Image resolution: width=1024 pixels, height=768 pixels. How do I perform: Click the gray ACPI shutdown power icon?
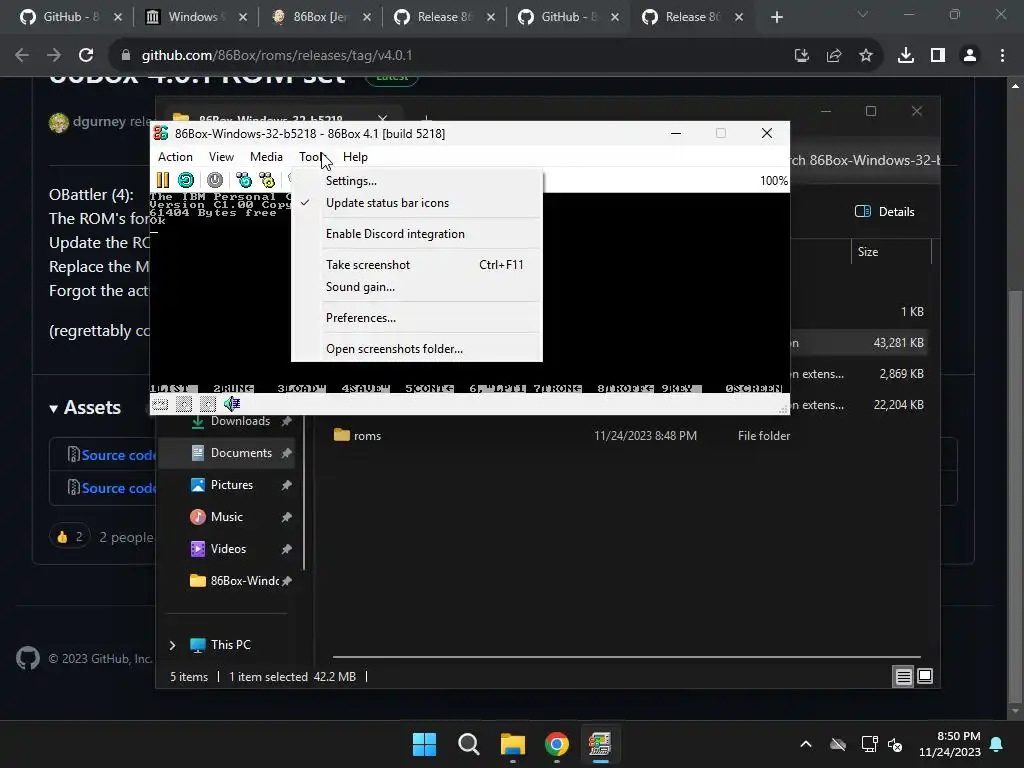pyautogui.click(x=215, y=180)
